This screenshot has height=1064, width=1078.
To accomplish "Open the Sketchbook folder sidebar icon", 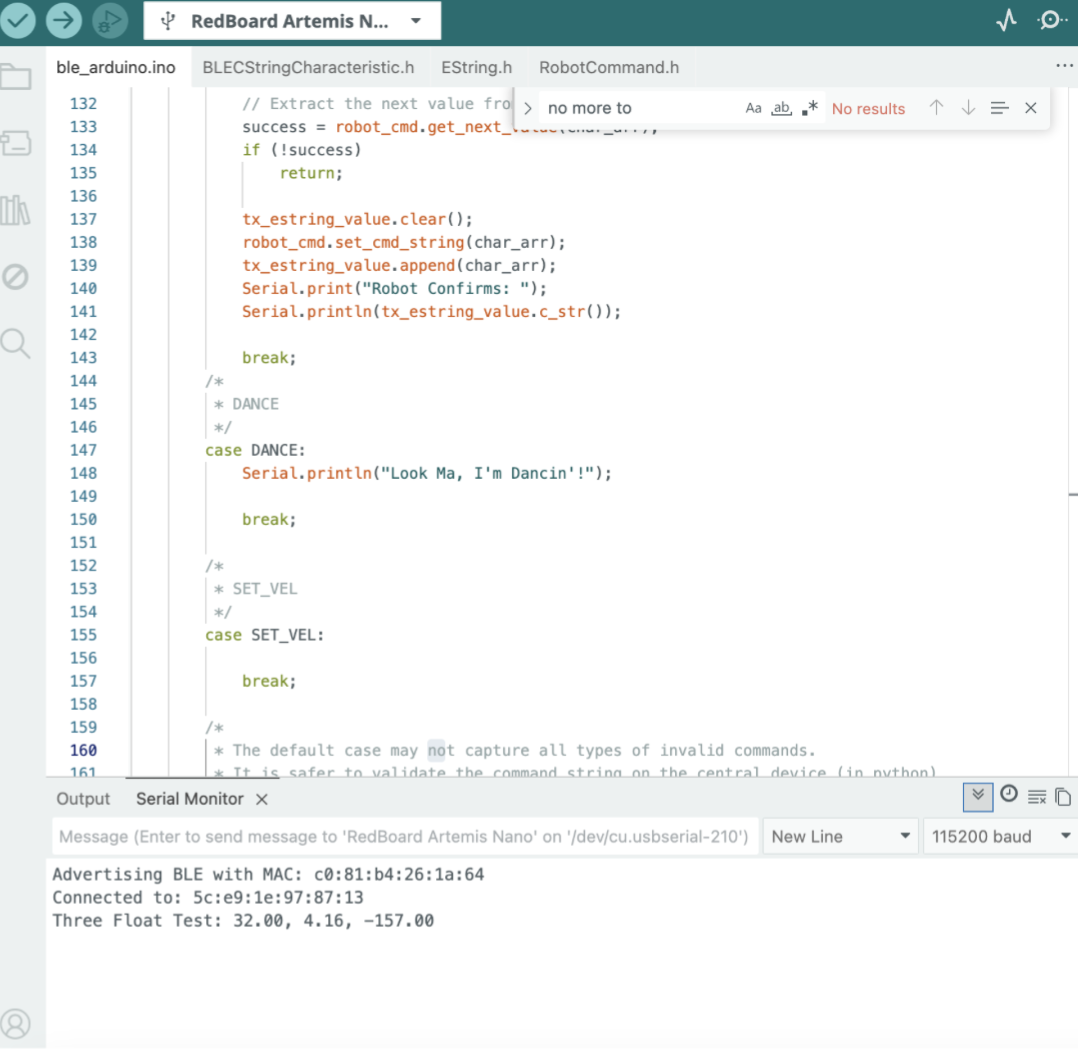I will [x=16, y=77].
